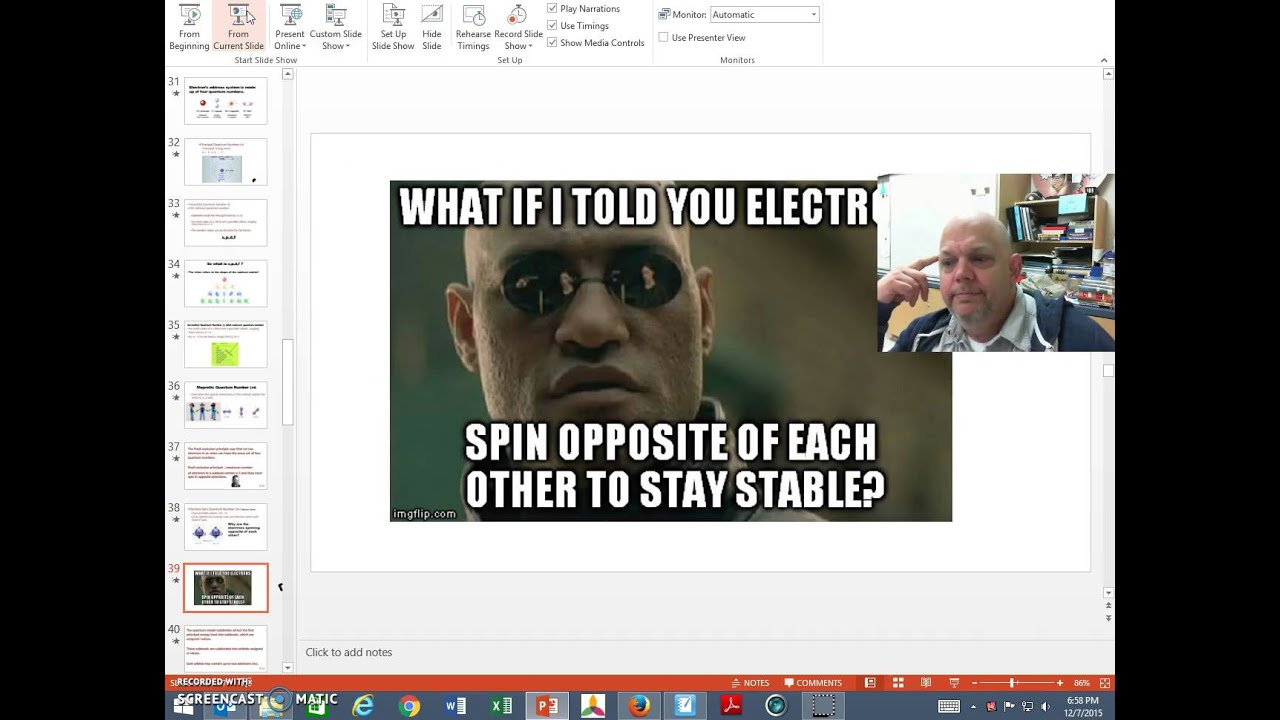
Task: Select slide 39 thumbnail
Action: (x=226, y=588)
